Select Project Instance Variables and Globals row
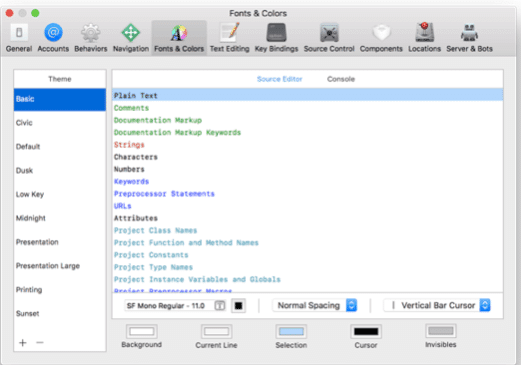 pyautogui.click(x=308, y=279)
